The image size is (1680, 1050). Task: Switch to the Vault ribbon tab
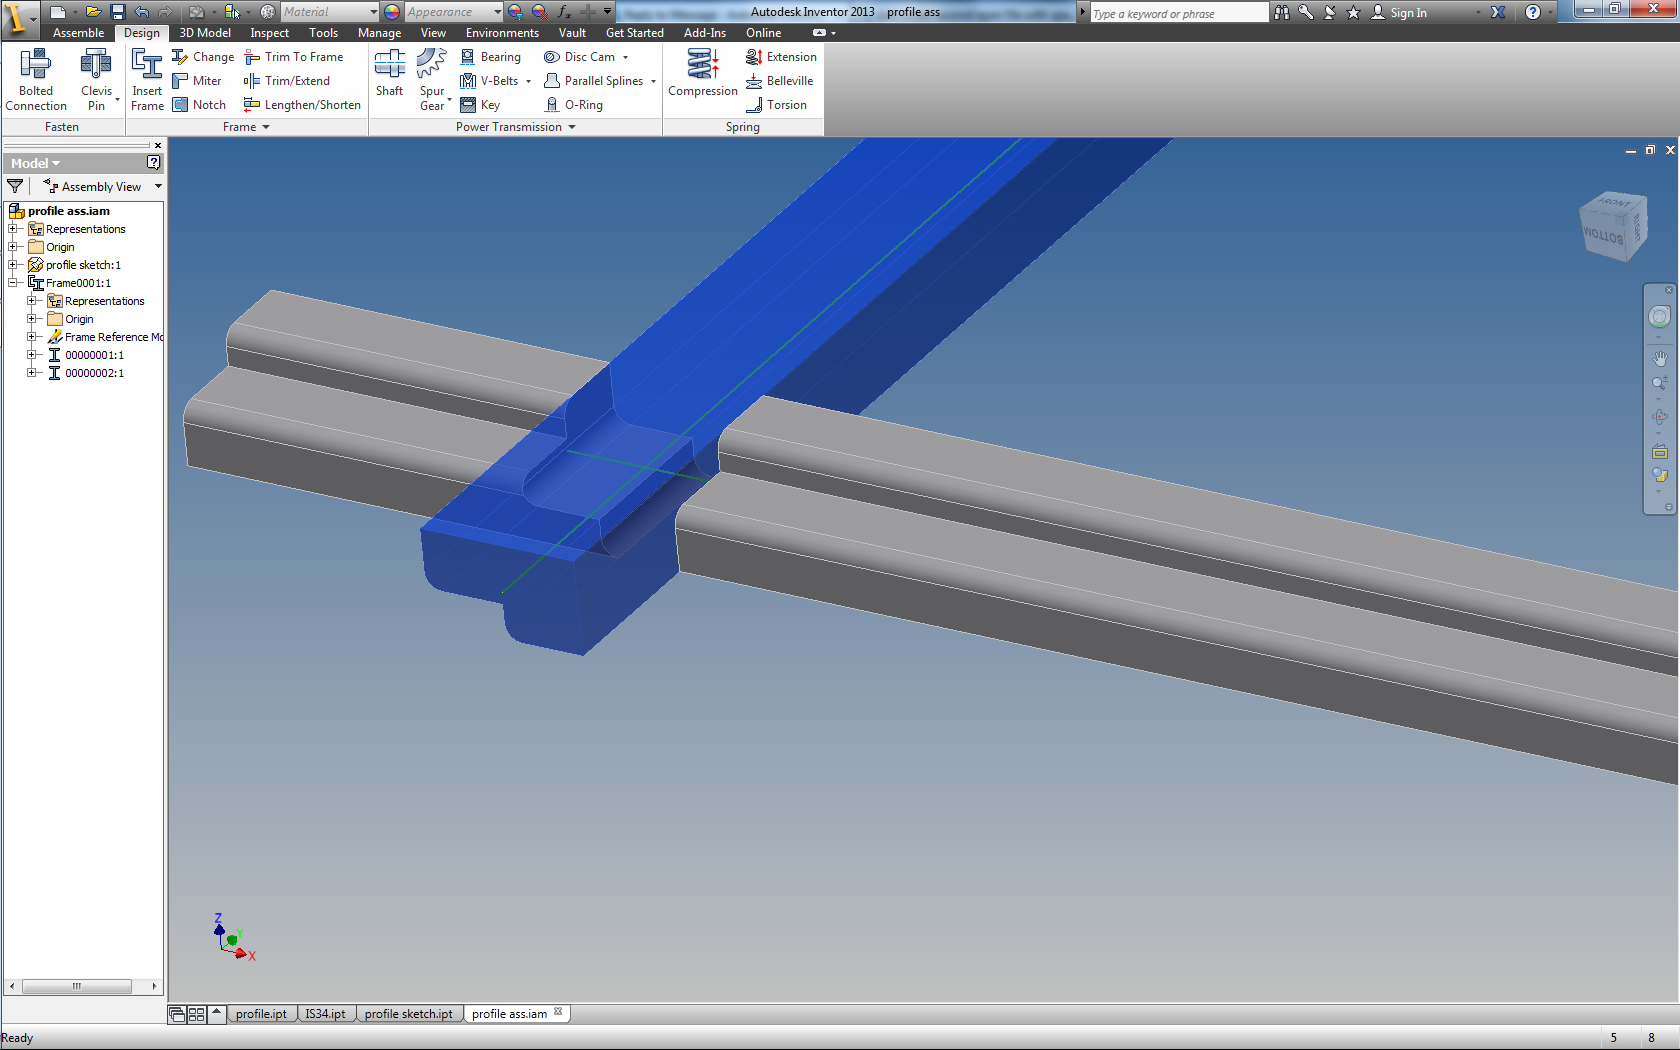572,33
